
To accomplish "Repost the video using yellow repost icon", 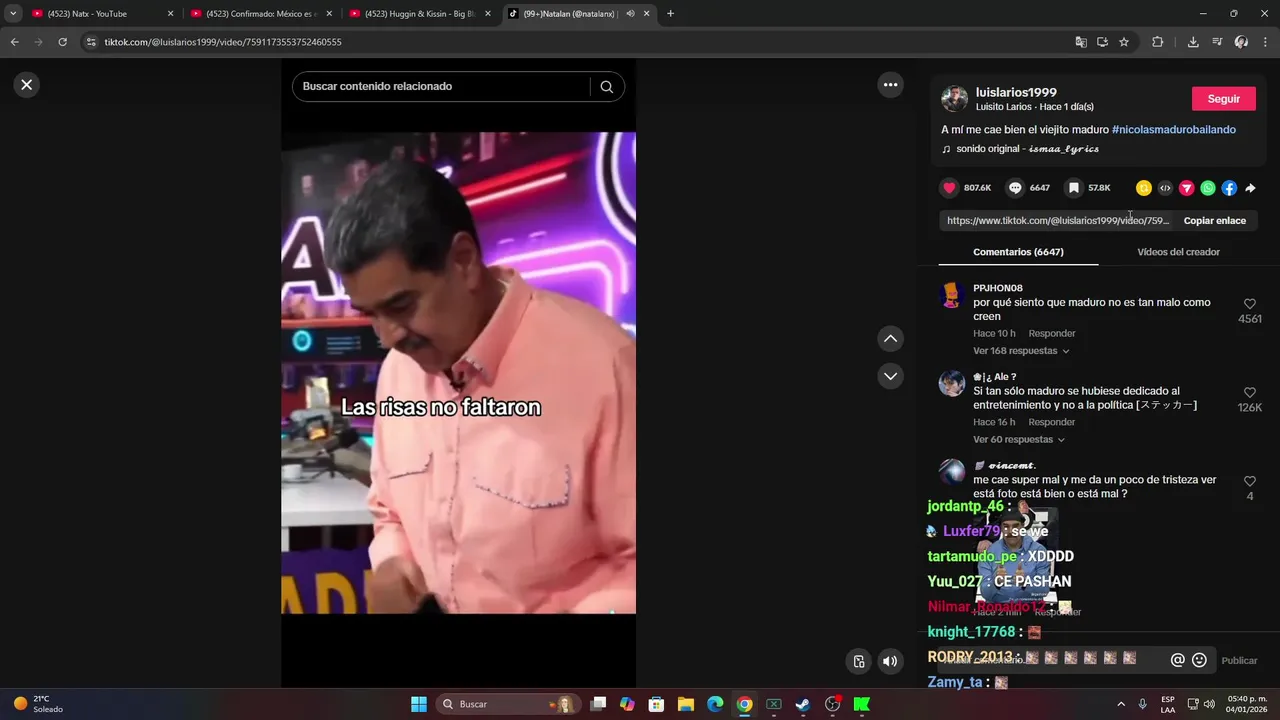I will click(x=1144, y=188).
